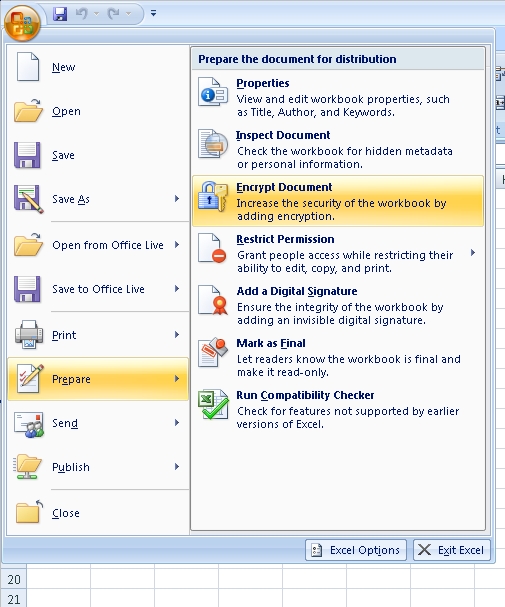This screenshot has width=505, height=607.
Task: Click the padlock and key Encrypt icon
Action: [x=212, y=196]
